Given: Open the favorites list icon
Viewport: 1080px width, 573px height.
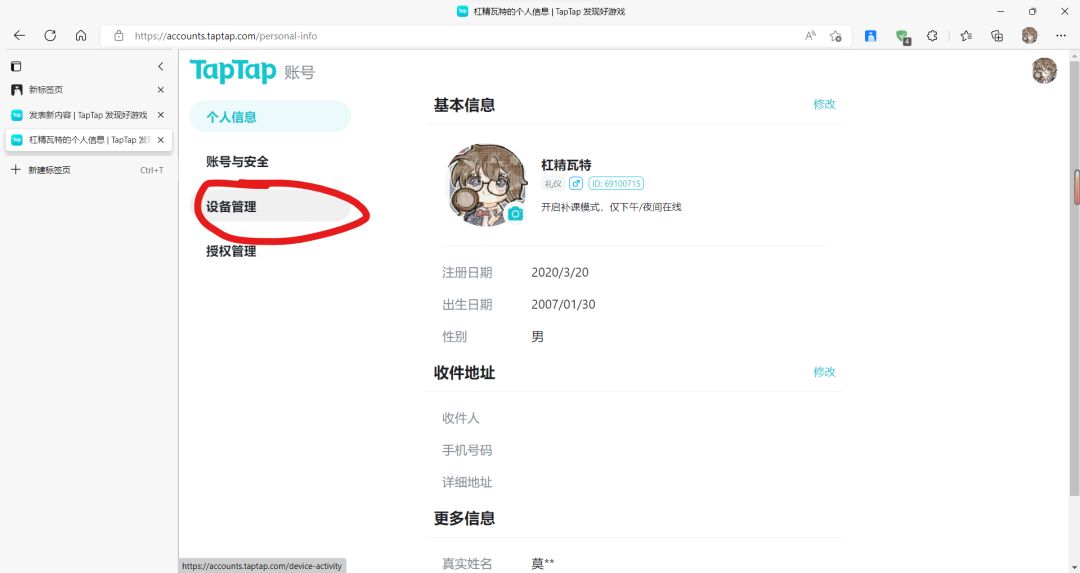Looking at the screenshot, I should 966,36.
